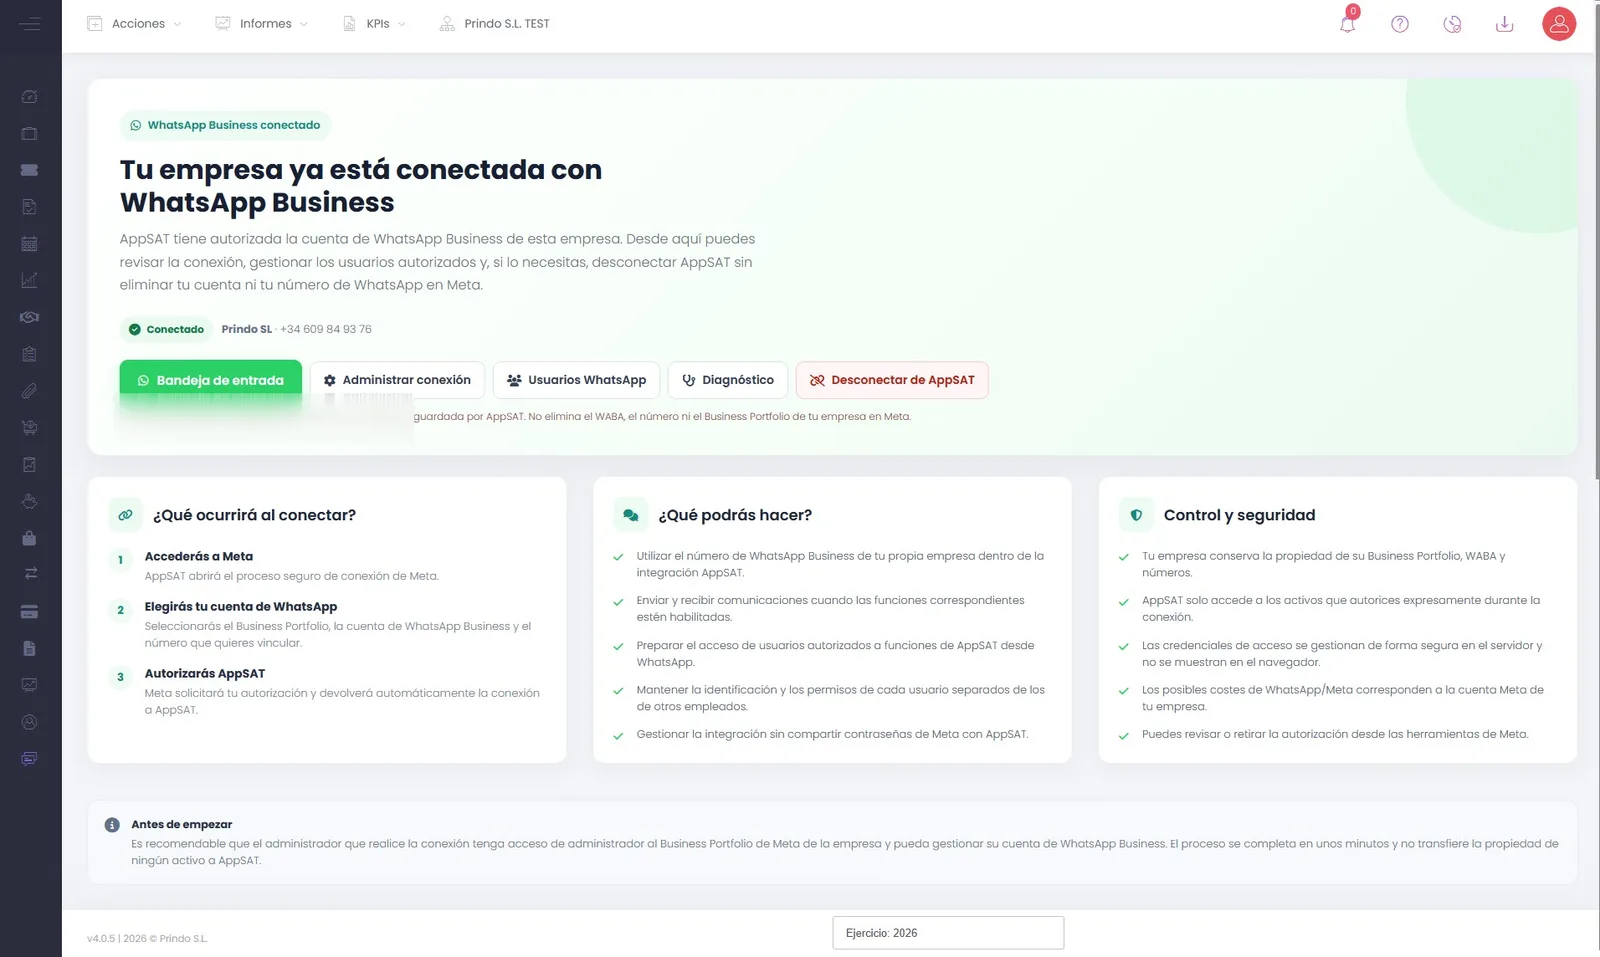Open the Usuarios WhatsApp button
The height and width of the screenshot is (957, 1600).
pyautogui.click(x=576, y=380)
